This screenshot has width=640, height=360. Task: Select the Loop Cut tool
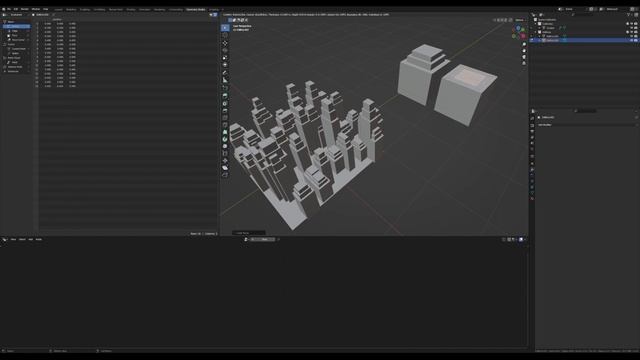[225, 118]
